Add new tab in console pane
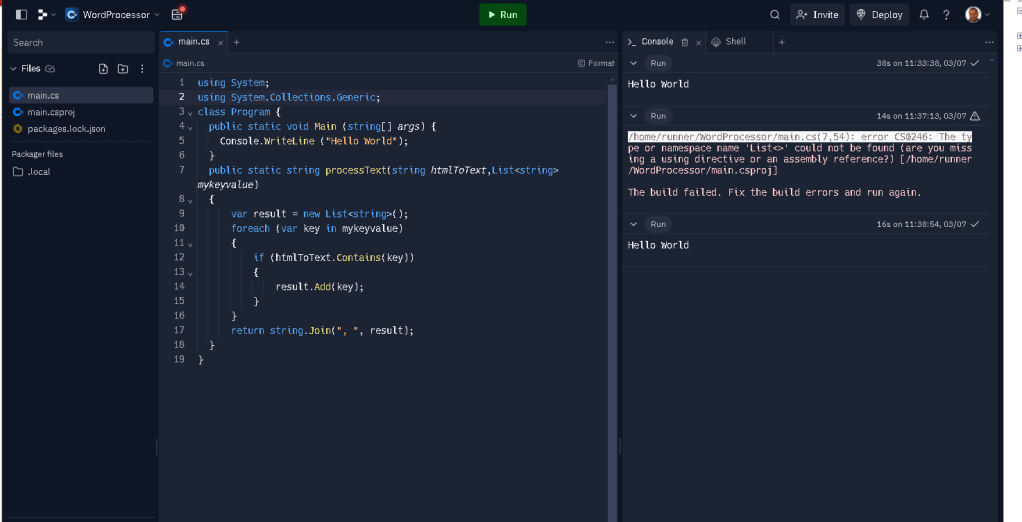 click(x=781, y=42)
